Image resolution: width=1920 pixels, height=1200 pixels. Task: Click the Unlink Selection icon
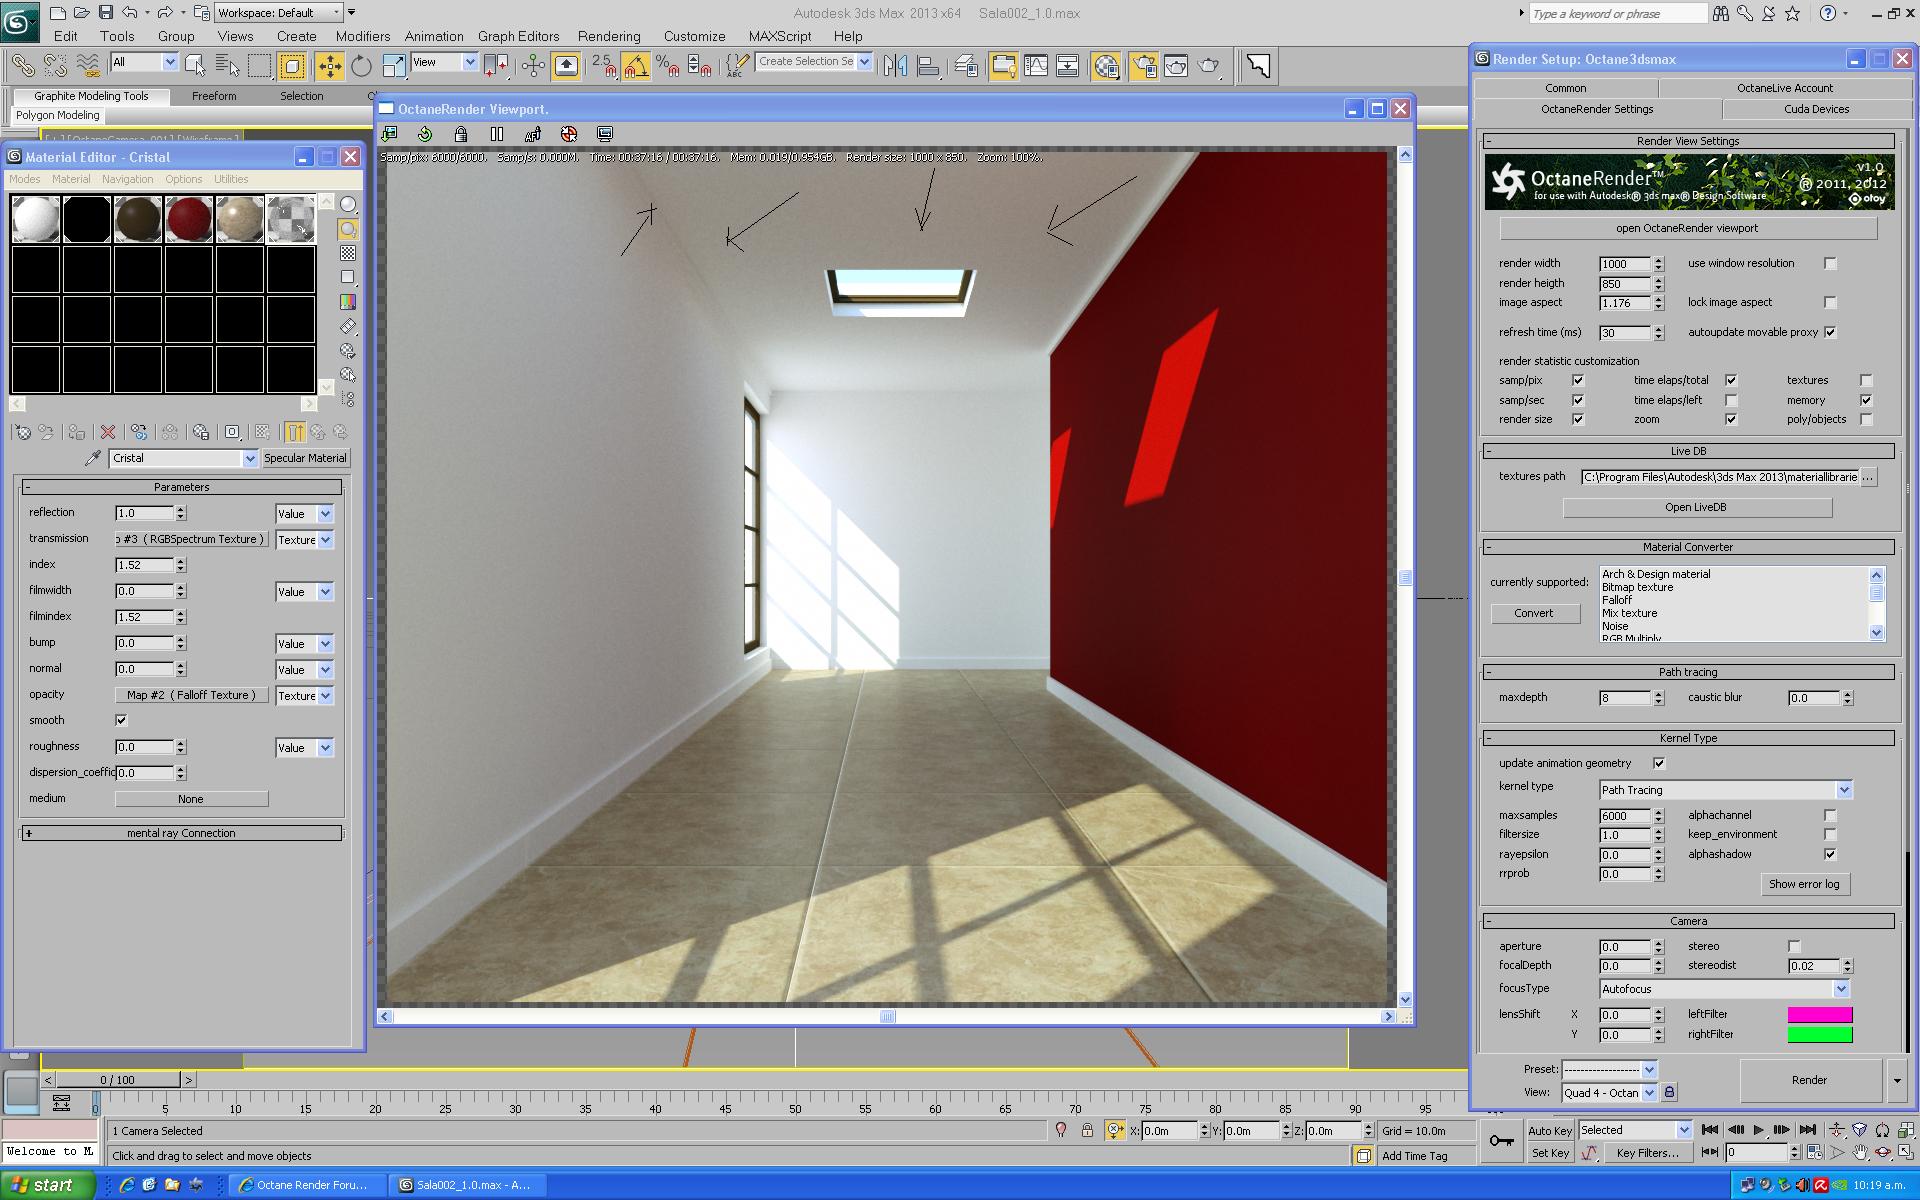pyautogui.click(x=55, y=66)
